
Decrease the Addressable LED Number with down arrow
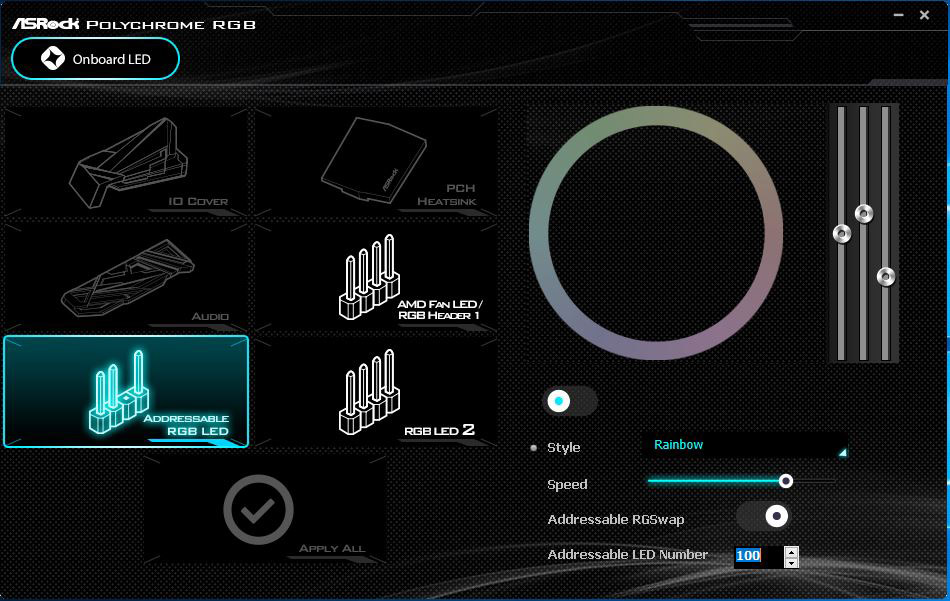pos(791,563)
